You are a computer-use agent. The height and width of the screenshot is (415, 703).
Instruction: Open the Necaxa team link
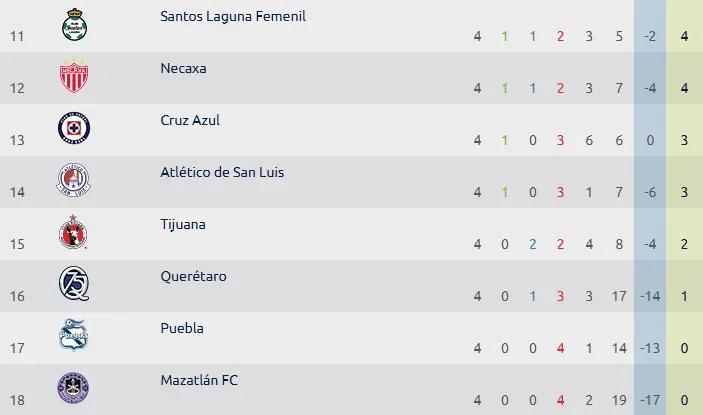183,68
